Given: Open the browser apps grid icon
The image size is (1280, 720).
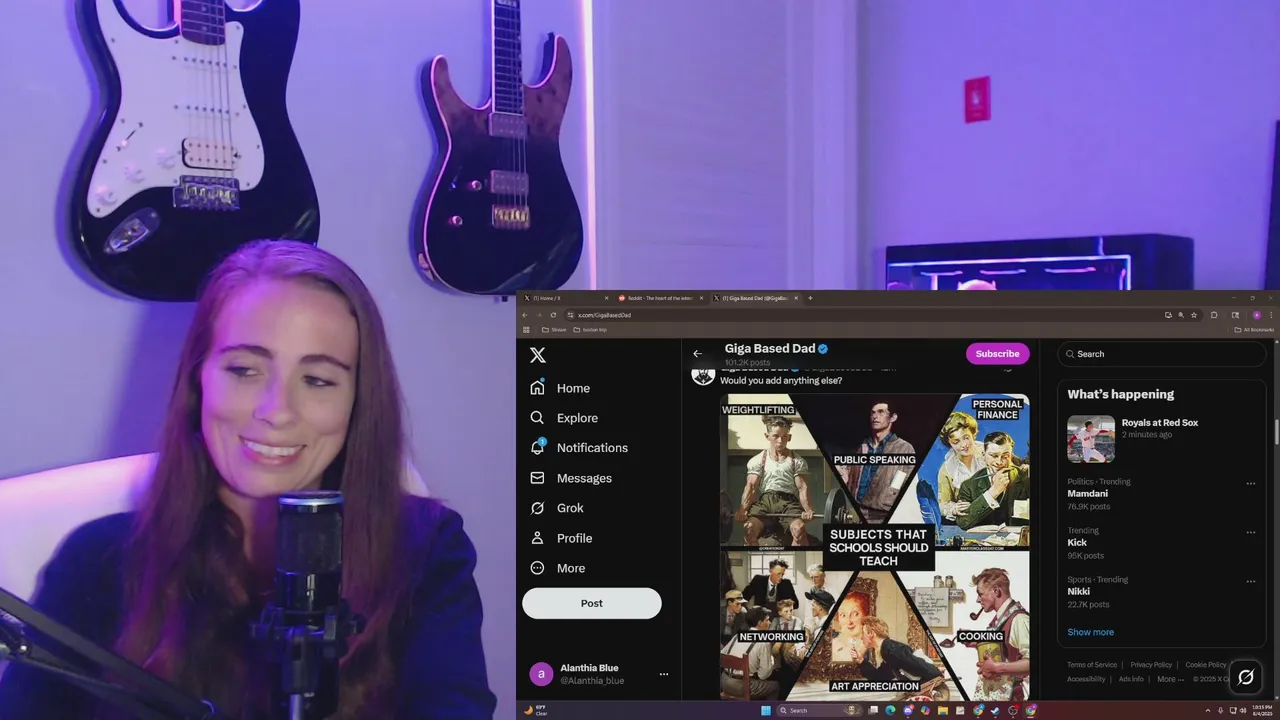Looking at the screenshot, I should coord(526,330).
